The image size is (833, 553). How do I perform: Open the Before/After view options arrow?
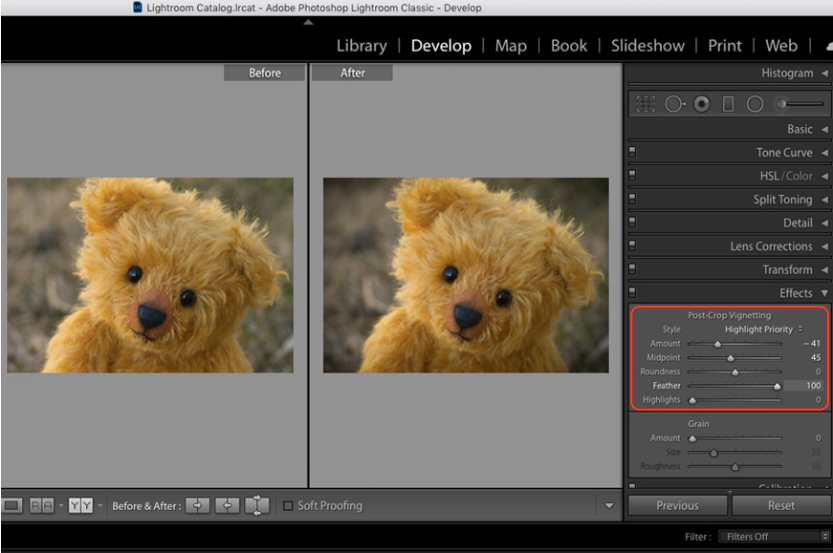pyautogui.click(x=100, y=505)
